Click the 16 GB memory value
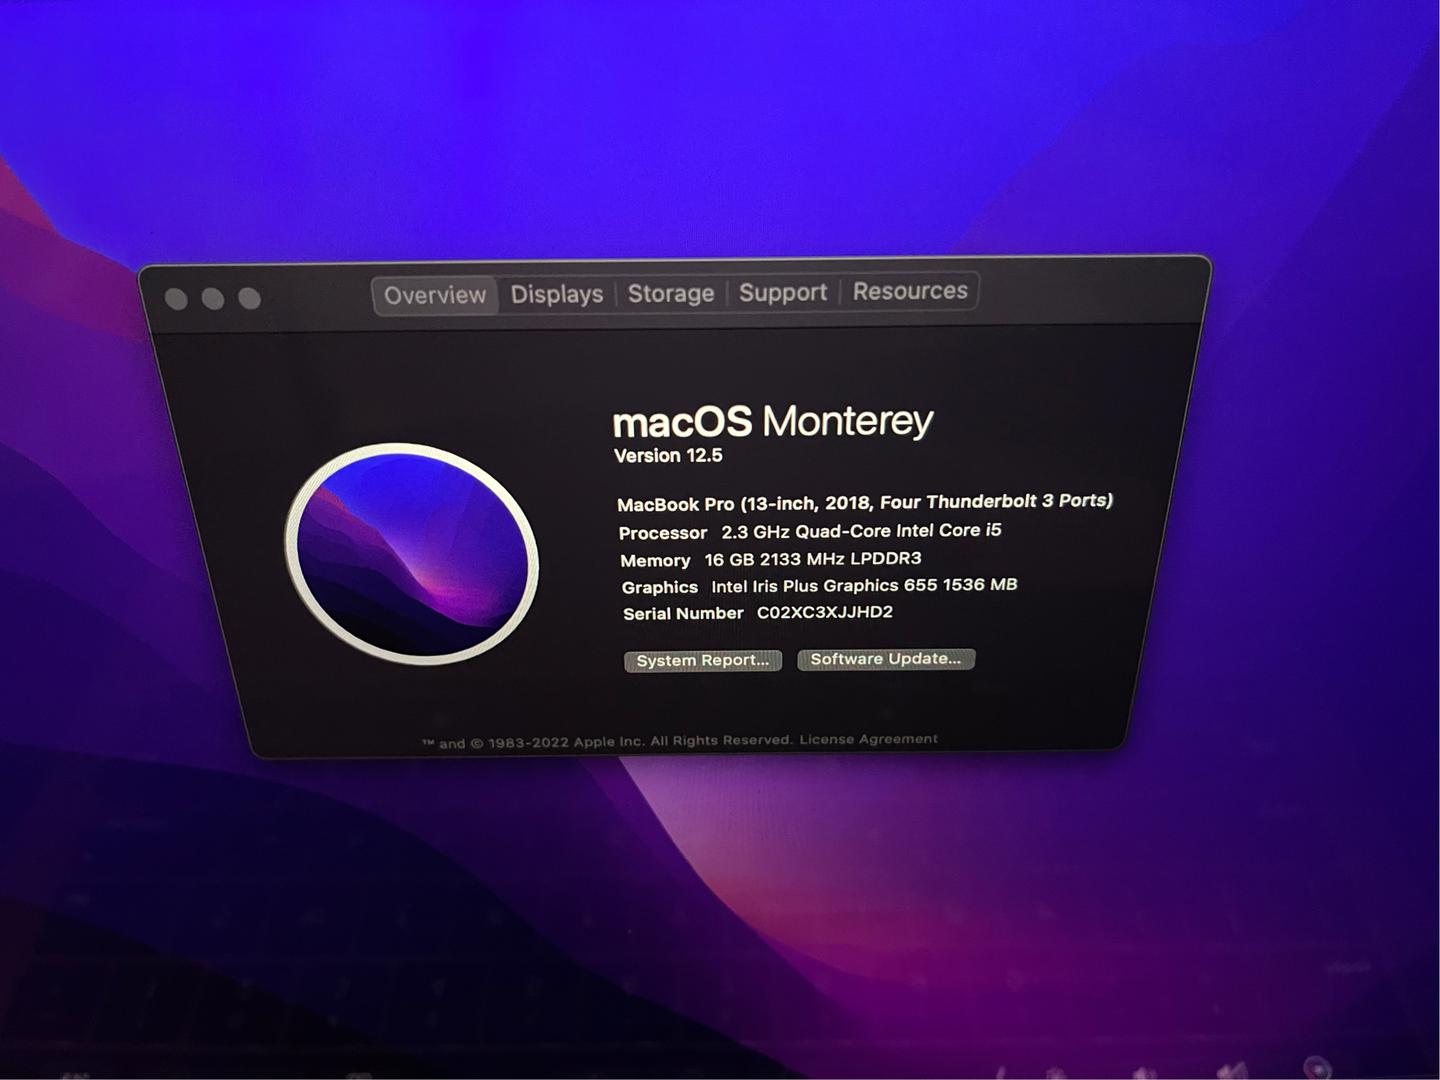 (x=813, y=559)
